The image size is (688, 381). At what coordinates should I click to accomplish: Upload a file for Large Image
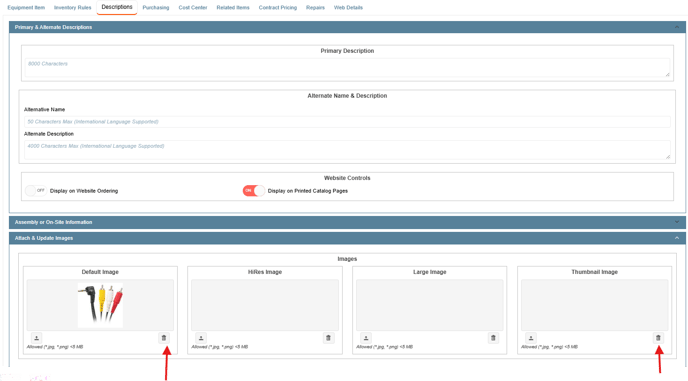point(366,338)
